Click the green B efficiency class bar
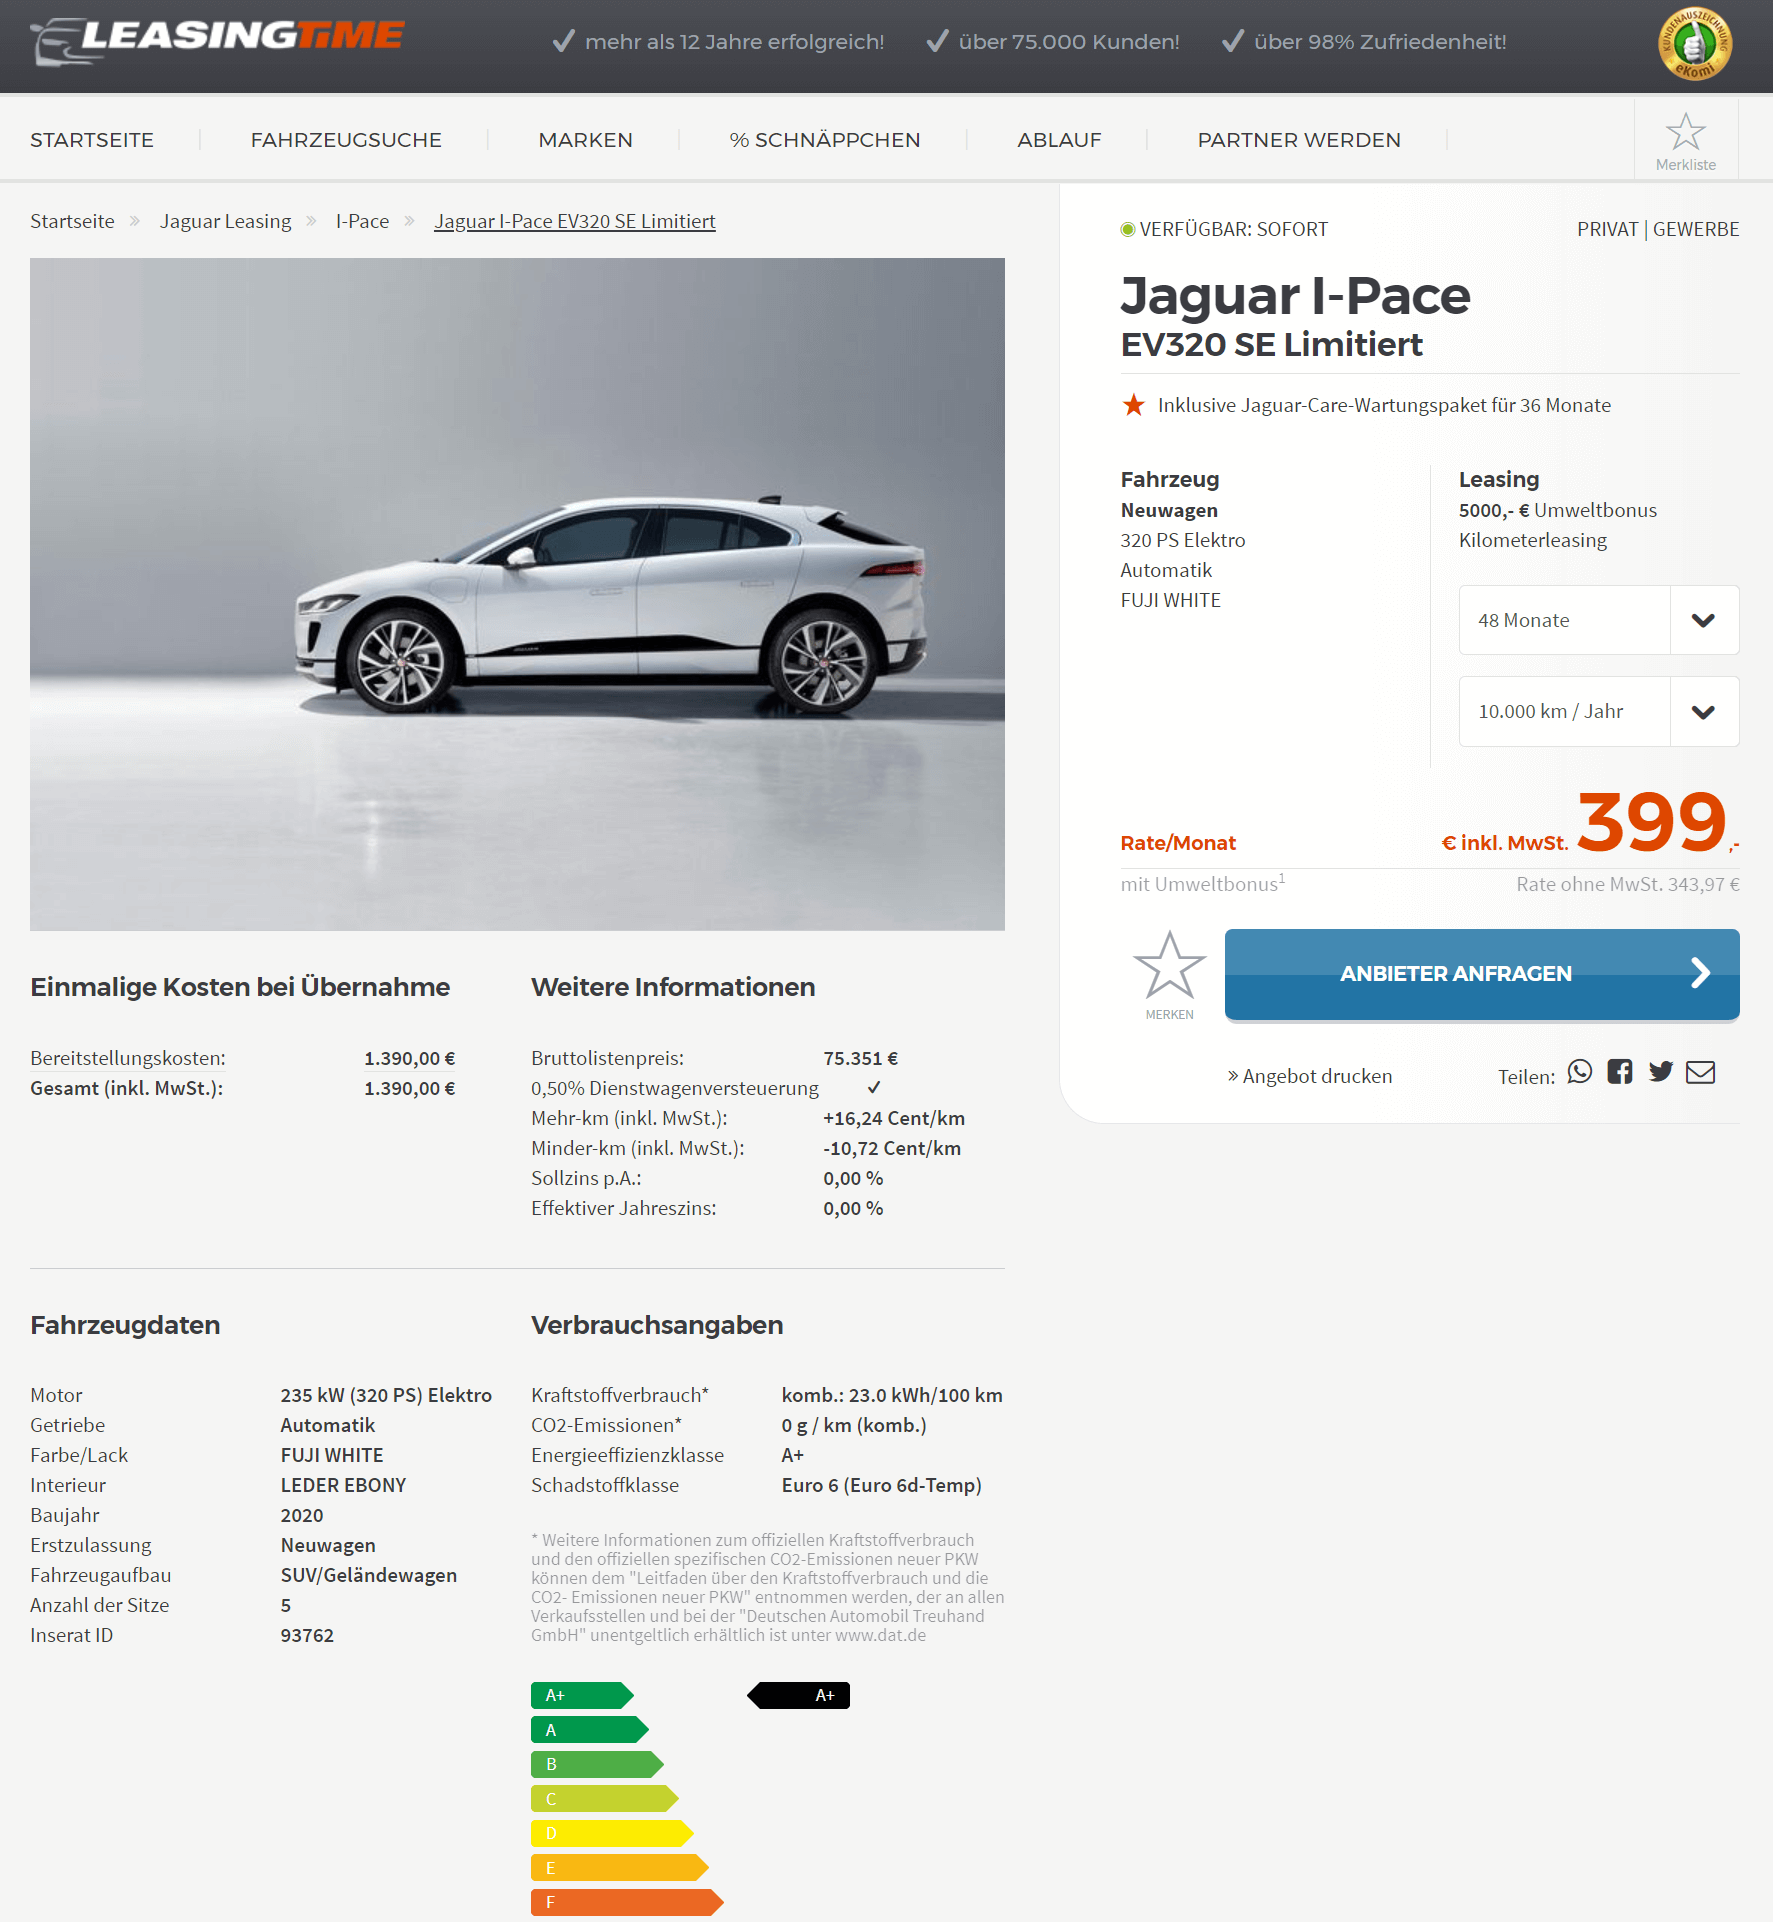Screen dimensions: 1773x1922 click(597, 1764)
